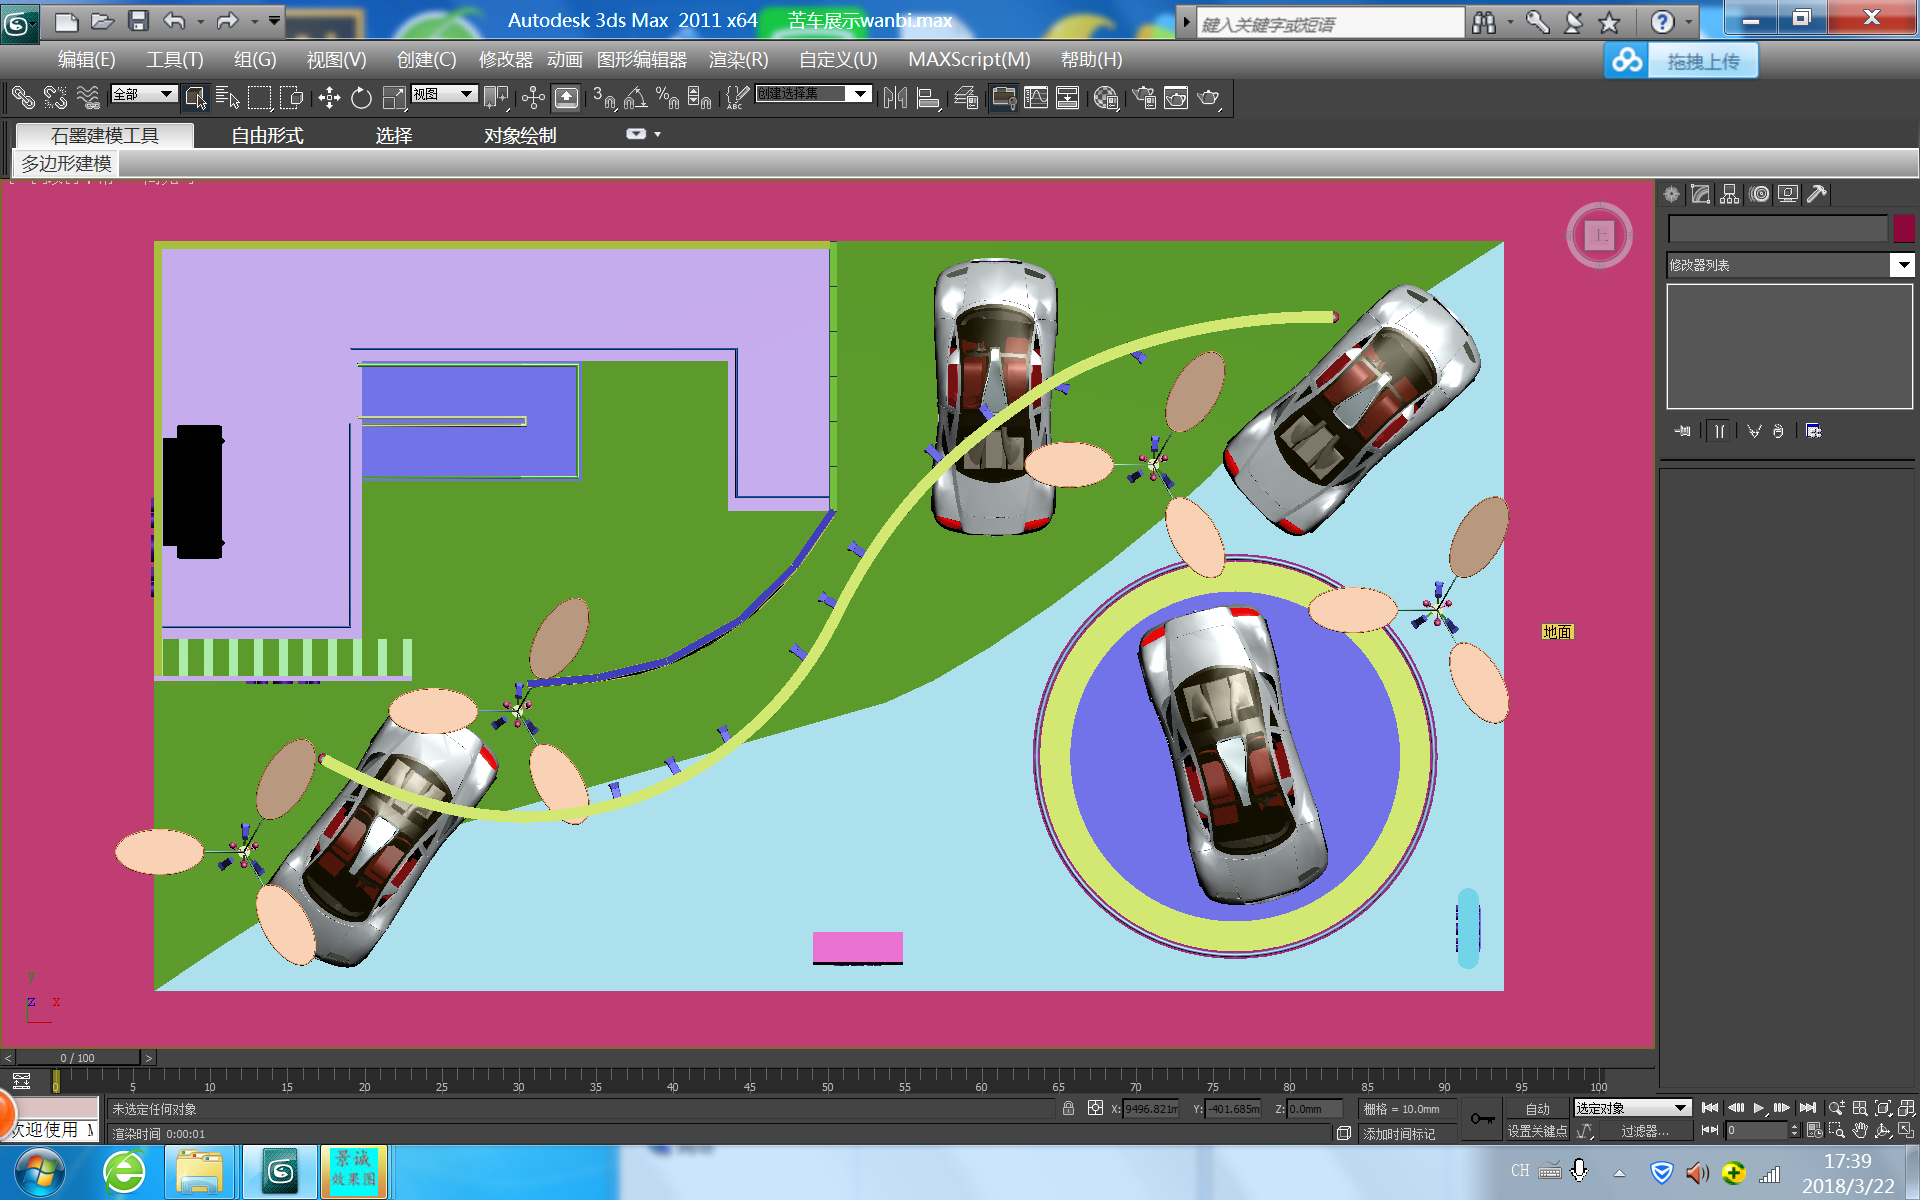Click 设置关键点 set key button
The width and height of the screenshot is (1920, 1200).
[1537, 1131]
